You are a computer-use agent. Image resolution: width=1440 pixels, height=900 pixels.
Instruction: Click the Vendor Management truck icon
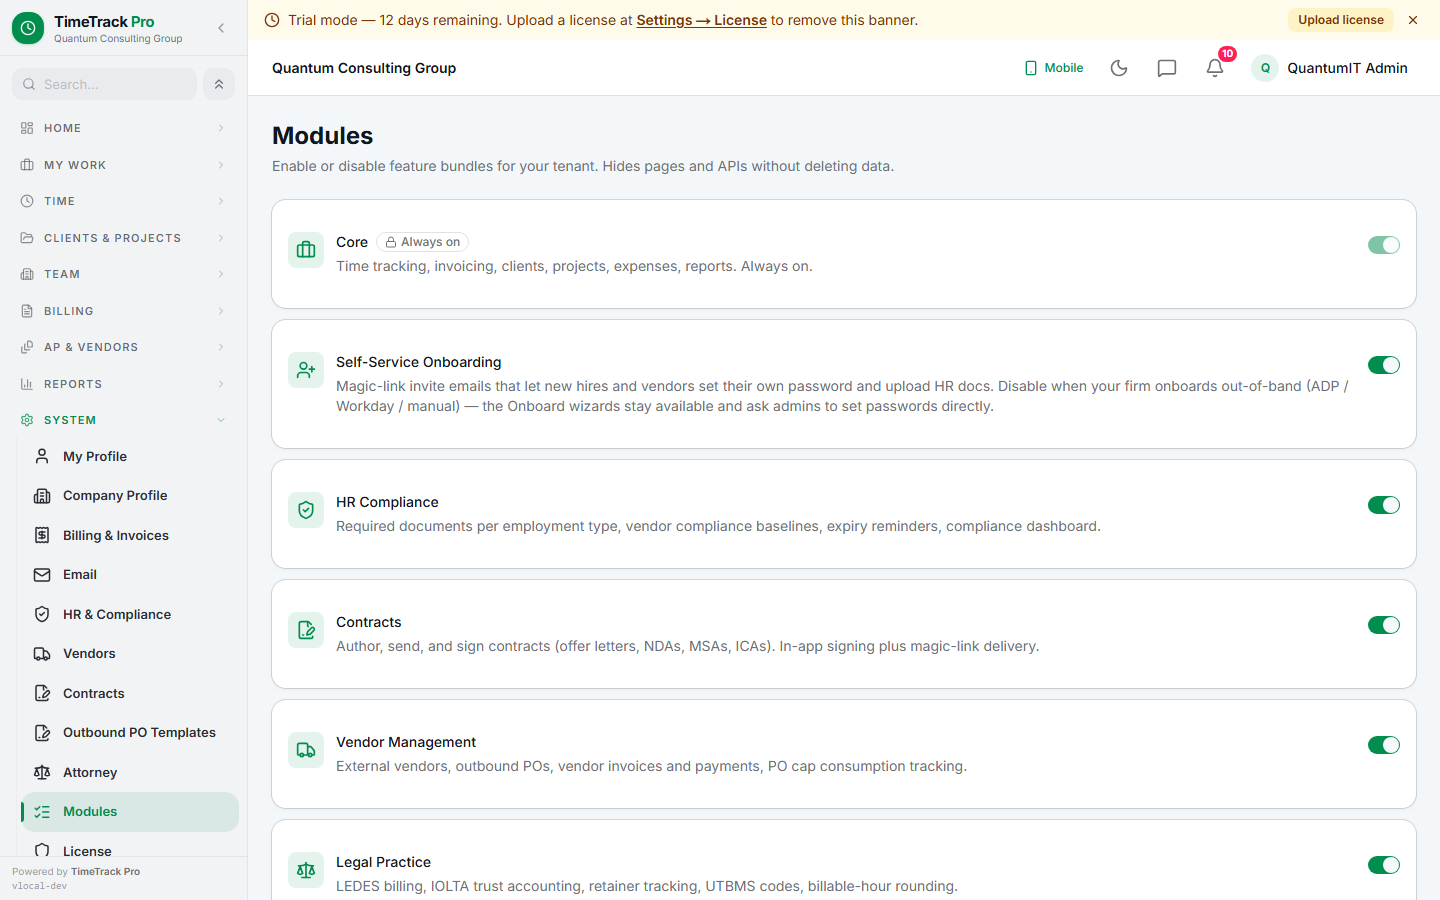(306, 750)
